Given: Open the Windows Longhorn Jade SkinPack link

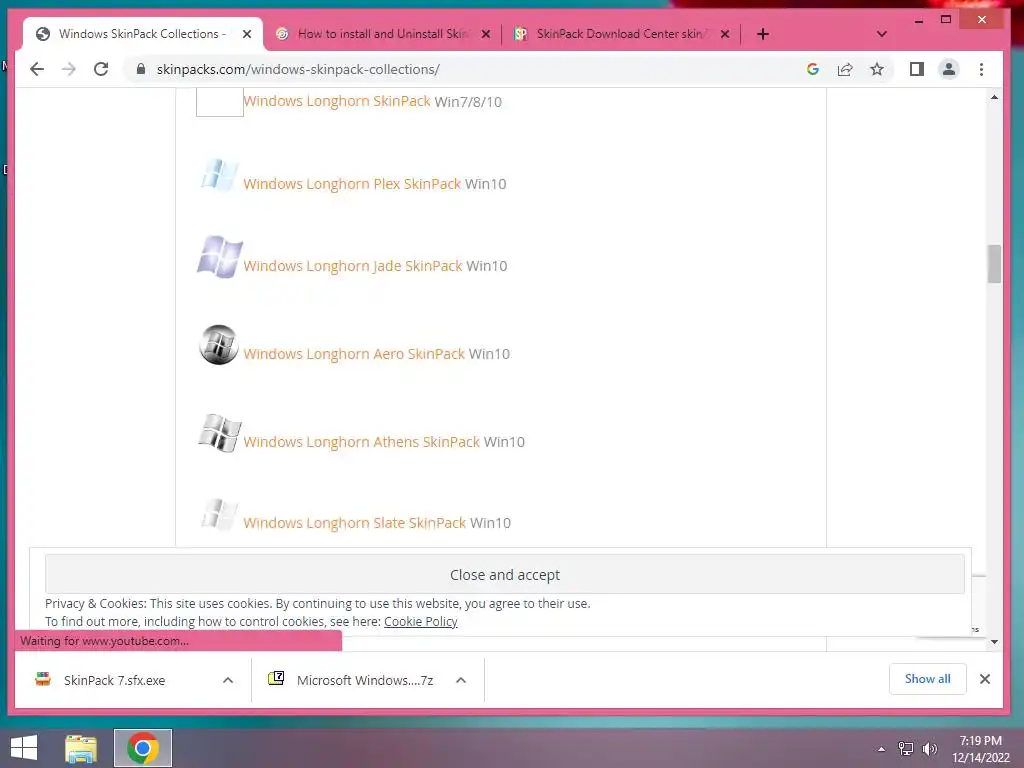Looking at the screenshot, I should point(353,266).
